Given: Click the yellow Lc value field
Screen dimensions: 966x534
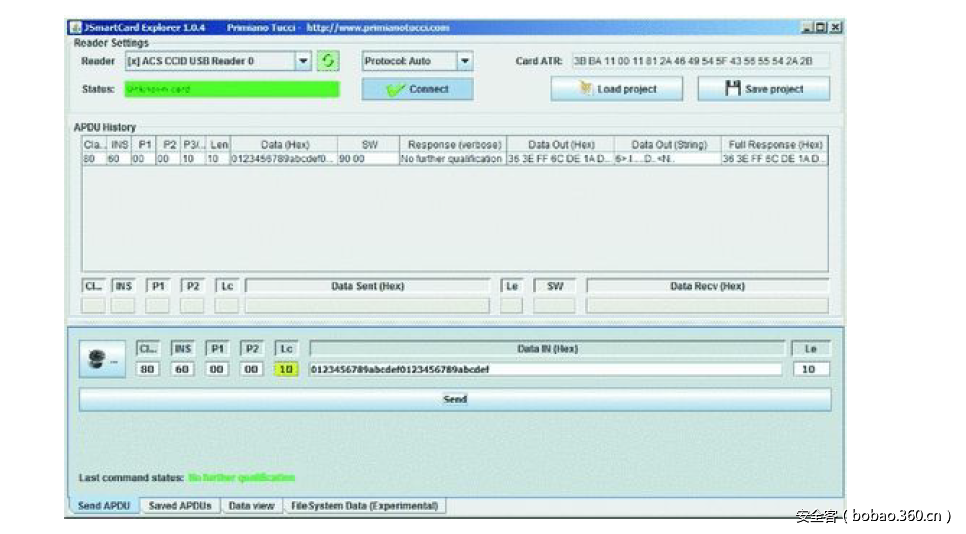Looking at the screenshot, I should click(285, 370).
